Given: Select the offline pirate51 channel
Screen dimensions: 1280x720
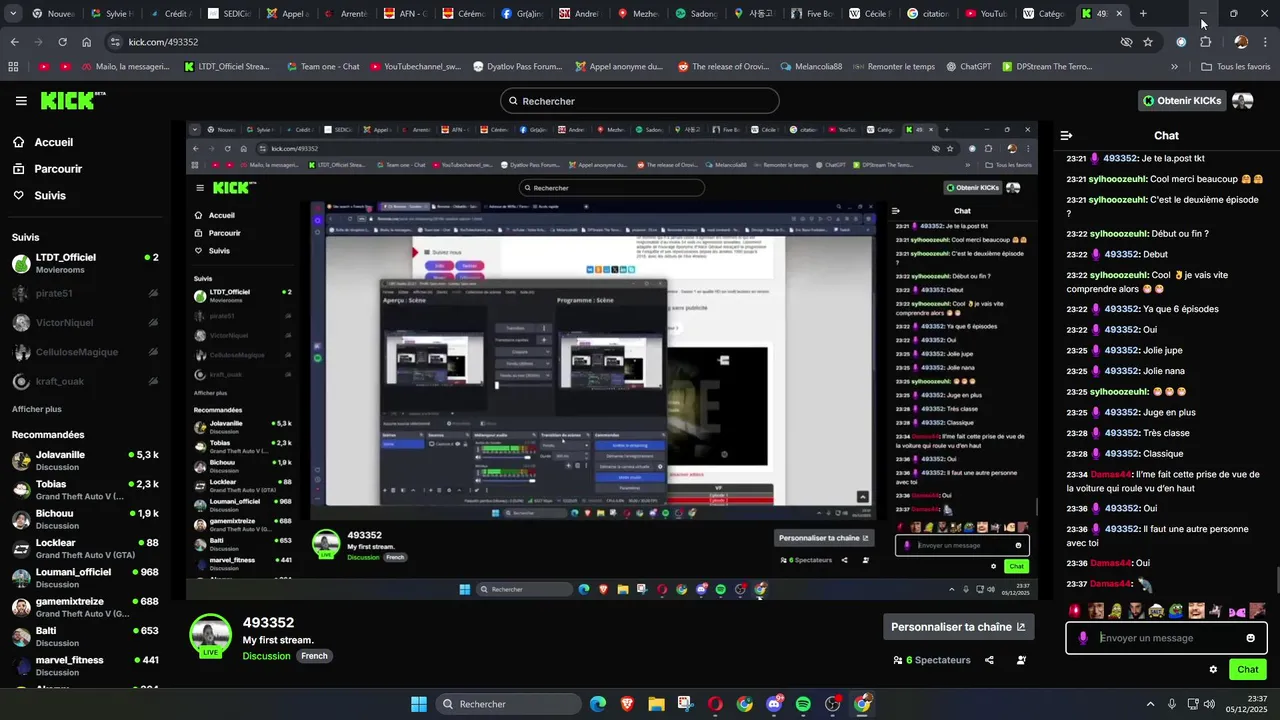Looking at the screenshot, I should click(85, 293).
